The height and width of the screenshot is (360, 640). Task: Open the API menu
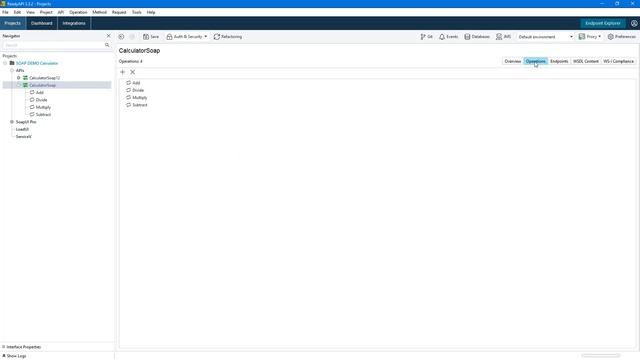61,12
